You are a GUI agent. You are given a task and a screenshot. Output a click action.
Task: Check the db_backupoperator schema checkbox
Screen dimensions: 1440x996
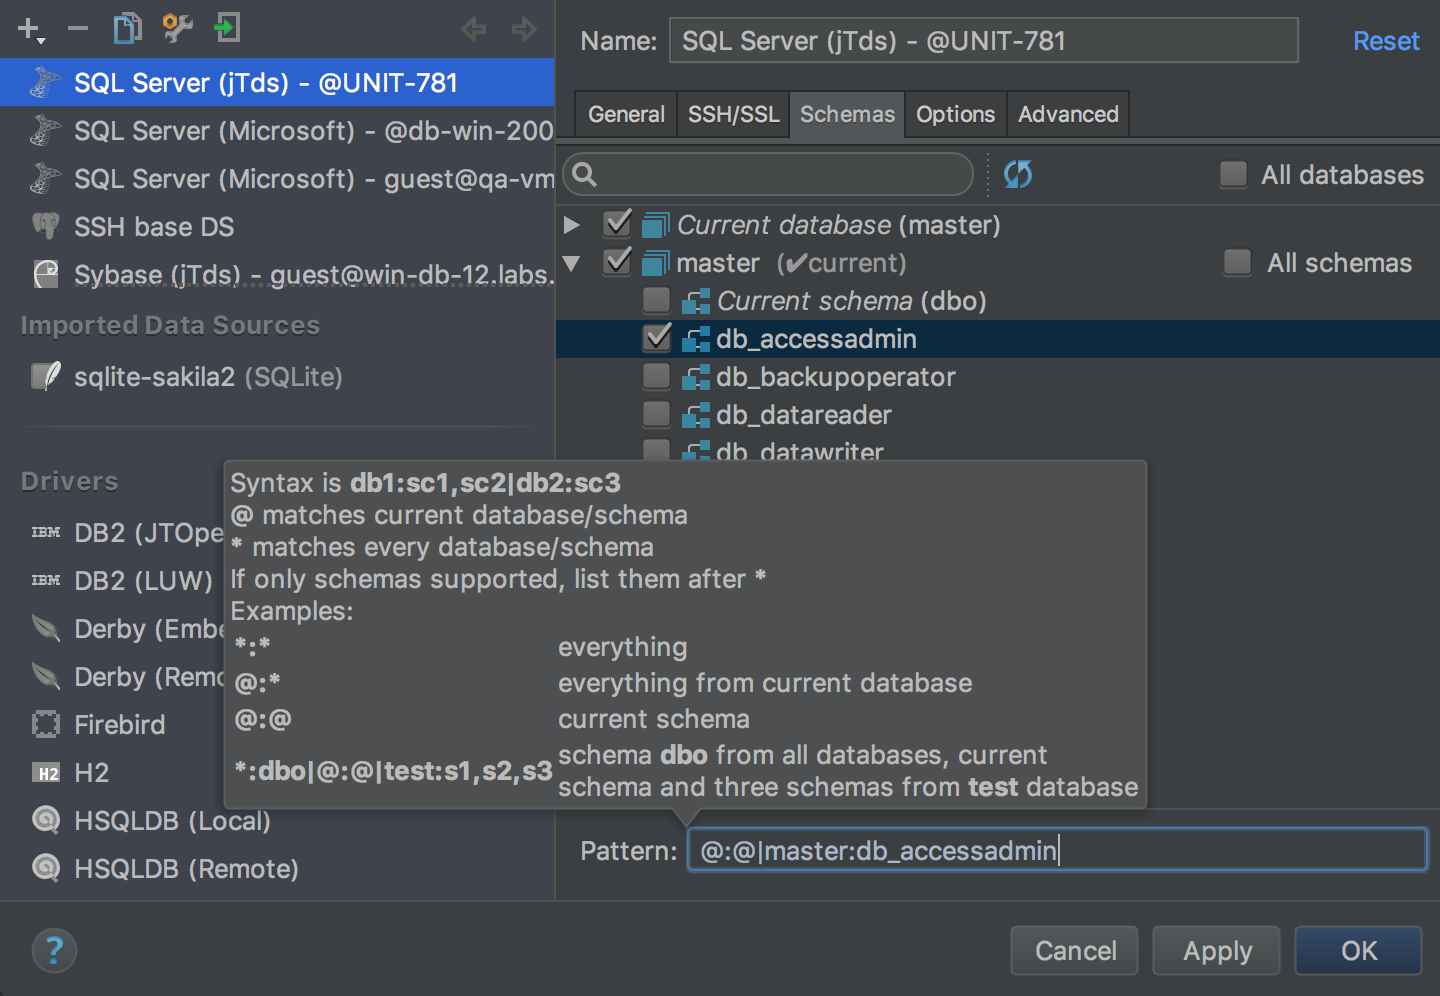click(656, 376)
